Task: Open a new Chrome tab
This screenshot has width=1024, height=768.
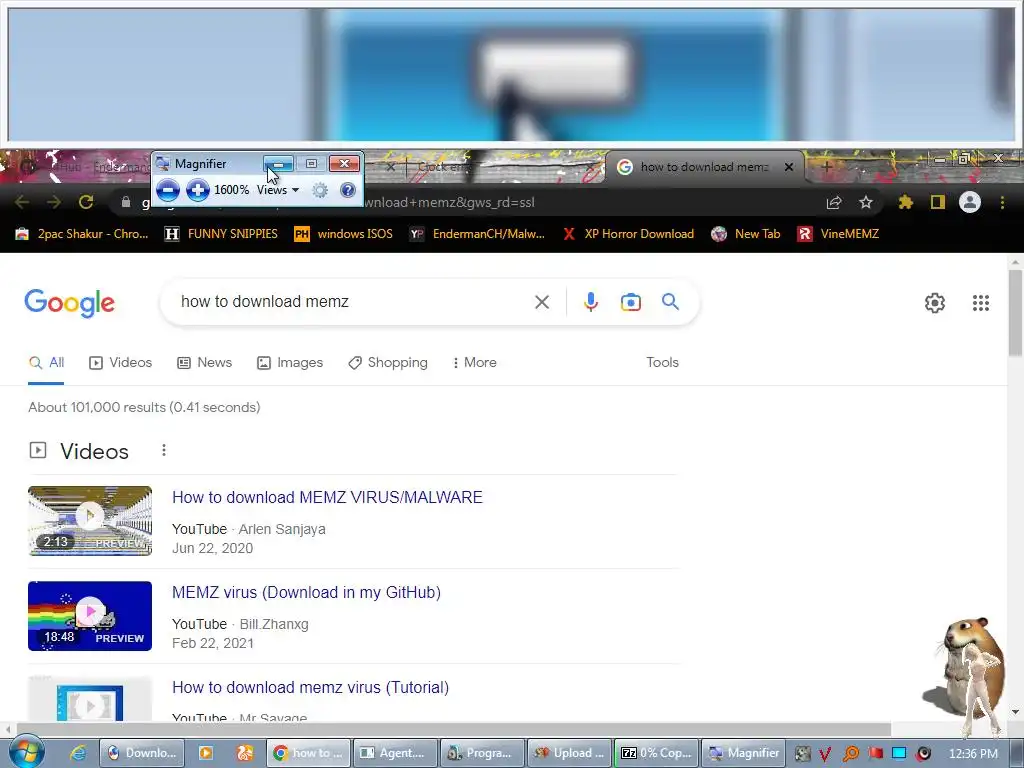Action: [826, 167]
